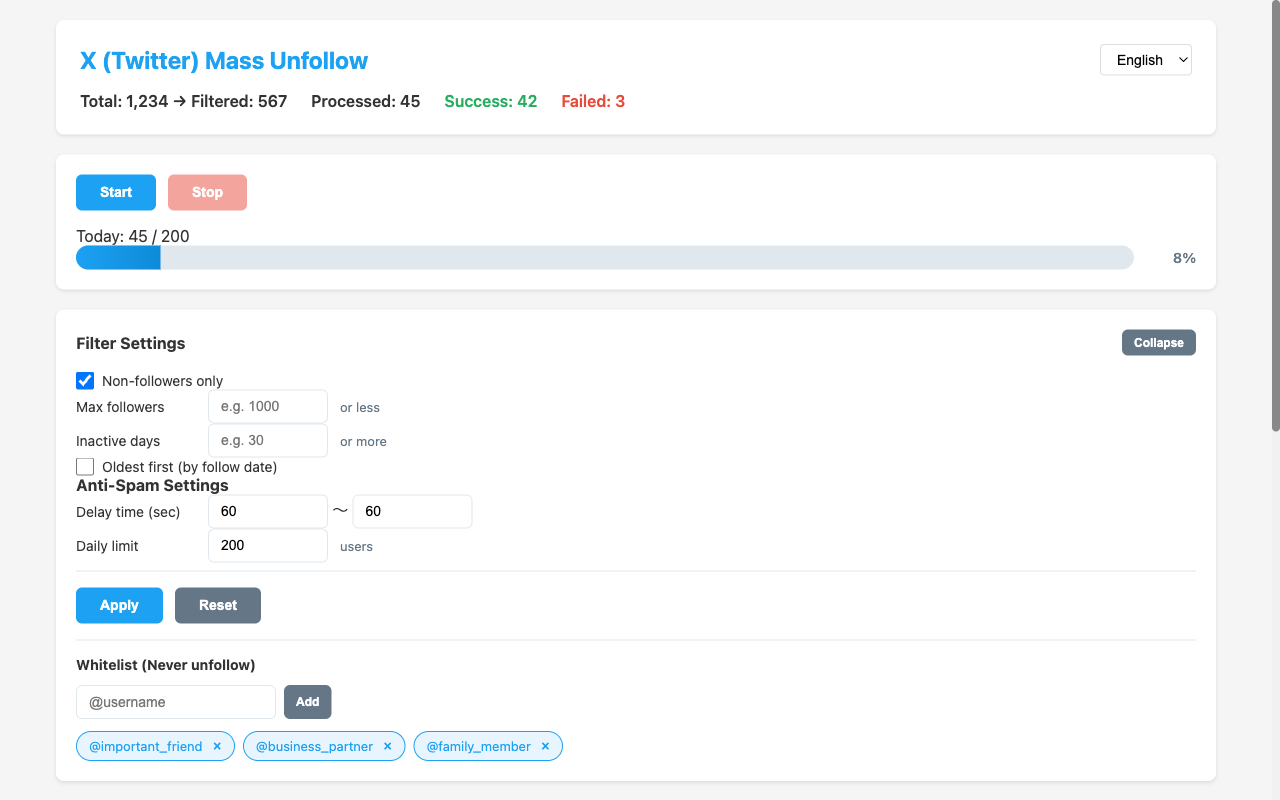Click the Processed: 45 counter
This screenshot has height=800, width=1280.
click(x=366, y=101)
